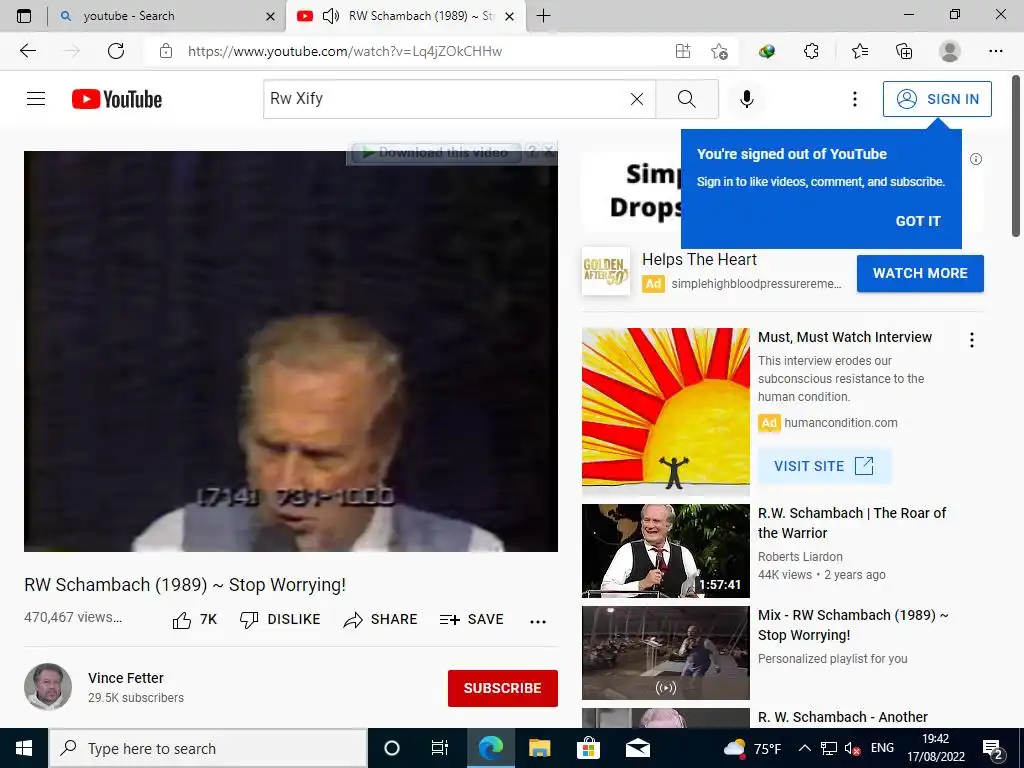
Task: Open Roar of the Warrior video thumbnail
Action: coord(665,551)
